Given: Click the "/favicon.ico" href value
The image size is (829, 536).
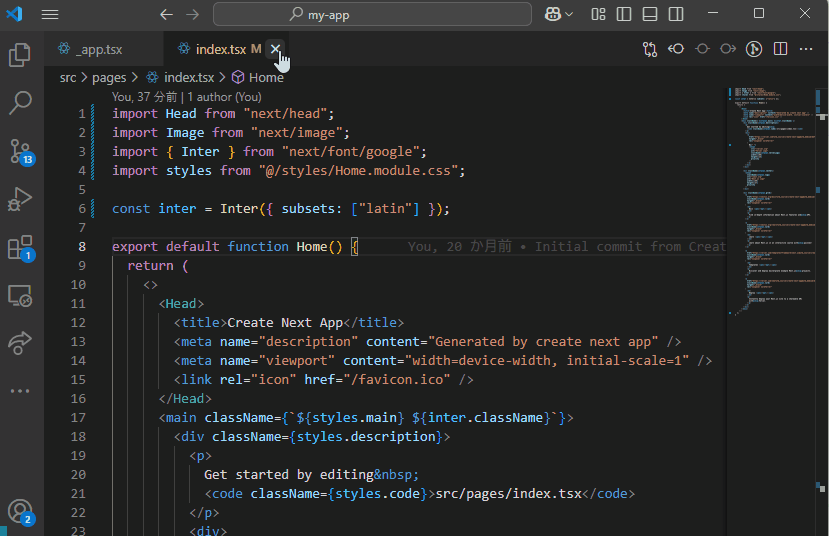Looking at the screenshot, I should pyautogui.click(x=400, y=380).
